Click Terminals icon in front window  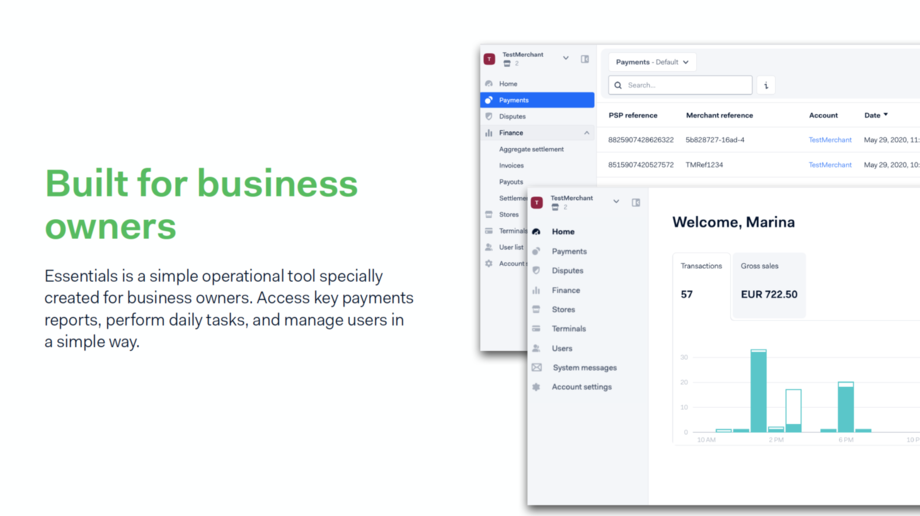[536, 329]
